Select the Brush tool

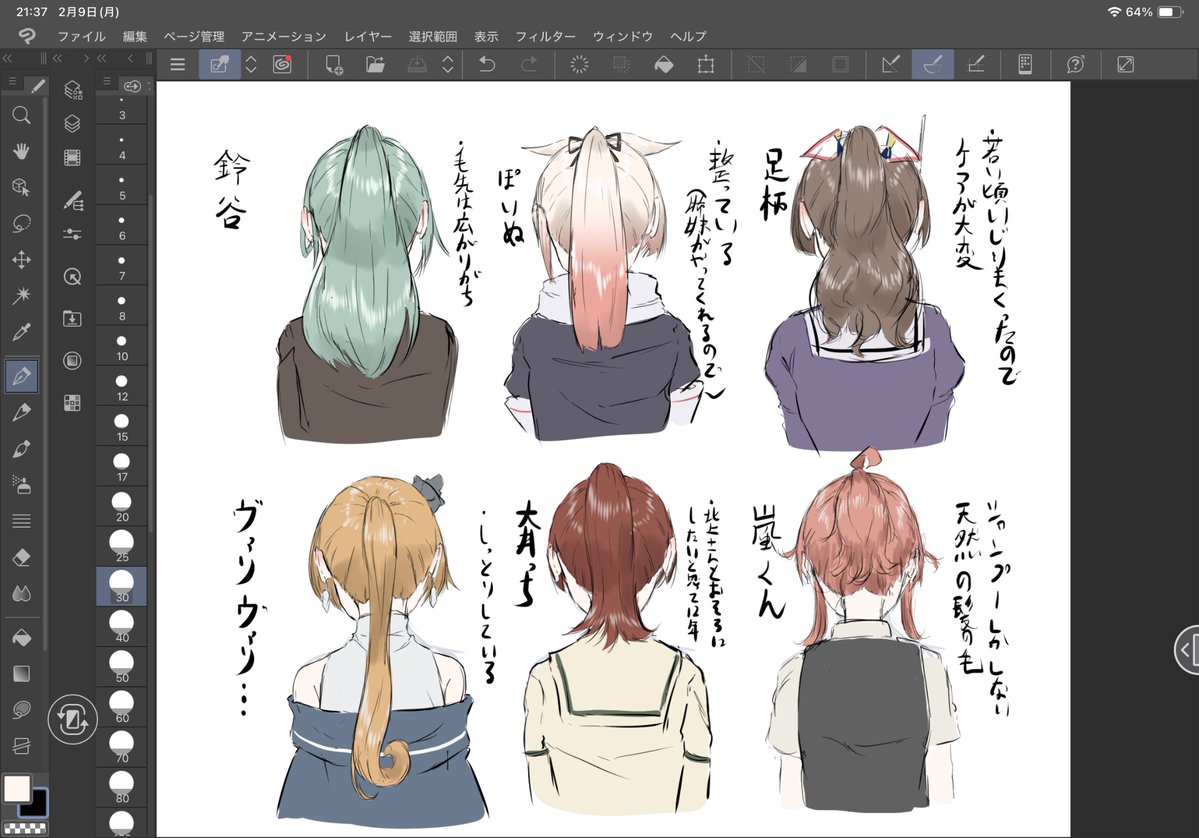pyautogui.click(x=21, y=449)
